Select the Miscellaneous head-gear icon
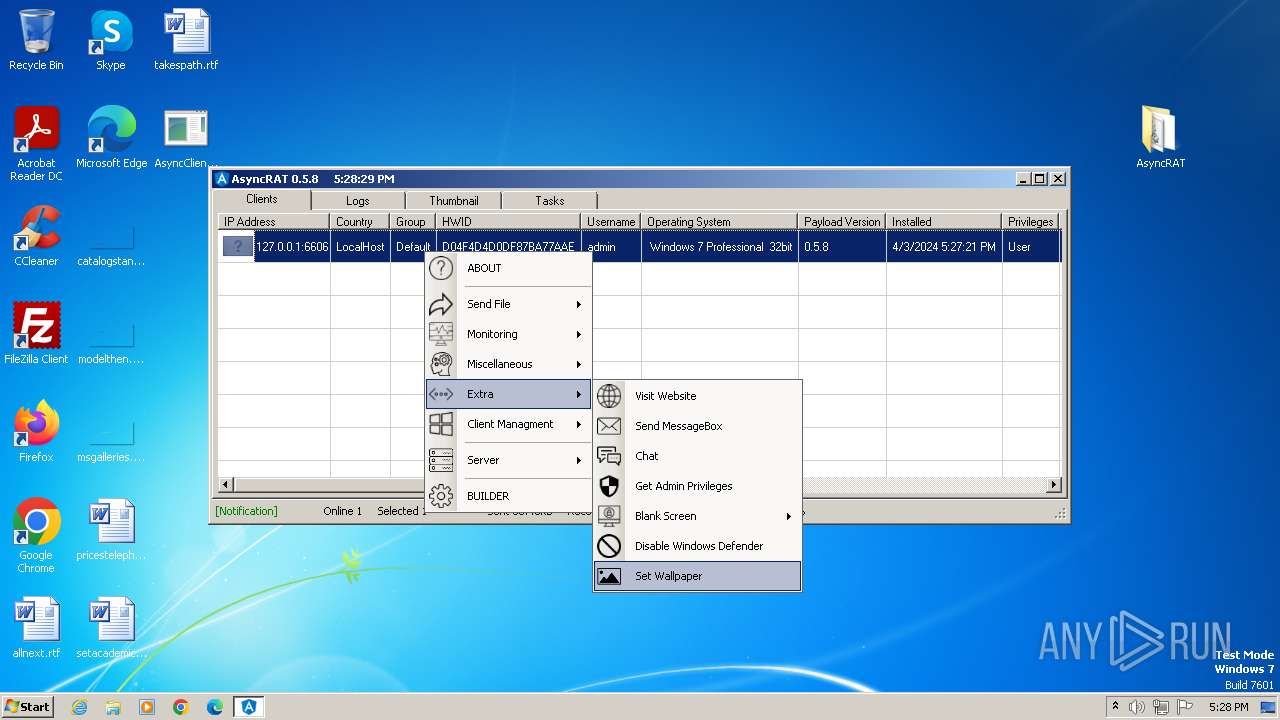Viewport: 1280px width, 720px height. coord(441,364)
